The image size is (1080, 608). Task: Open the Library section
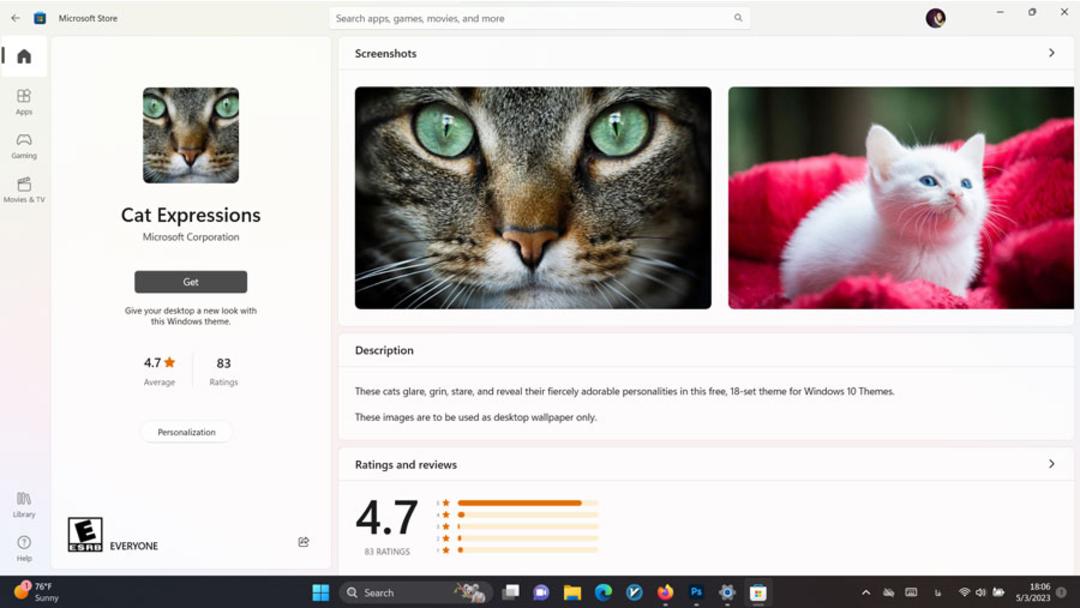pos(24,504)
